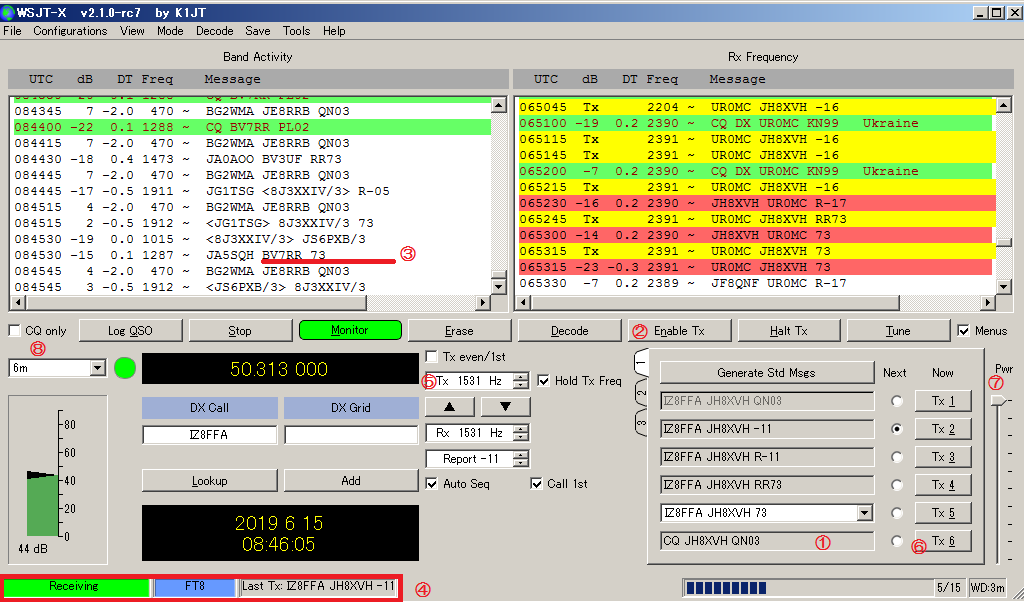Screen dimensions: 1024x602
Task: Select Next radio for Tx 1 message
Action: coord(897,401)
